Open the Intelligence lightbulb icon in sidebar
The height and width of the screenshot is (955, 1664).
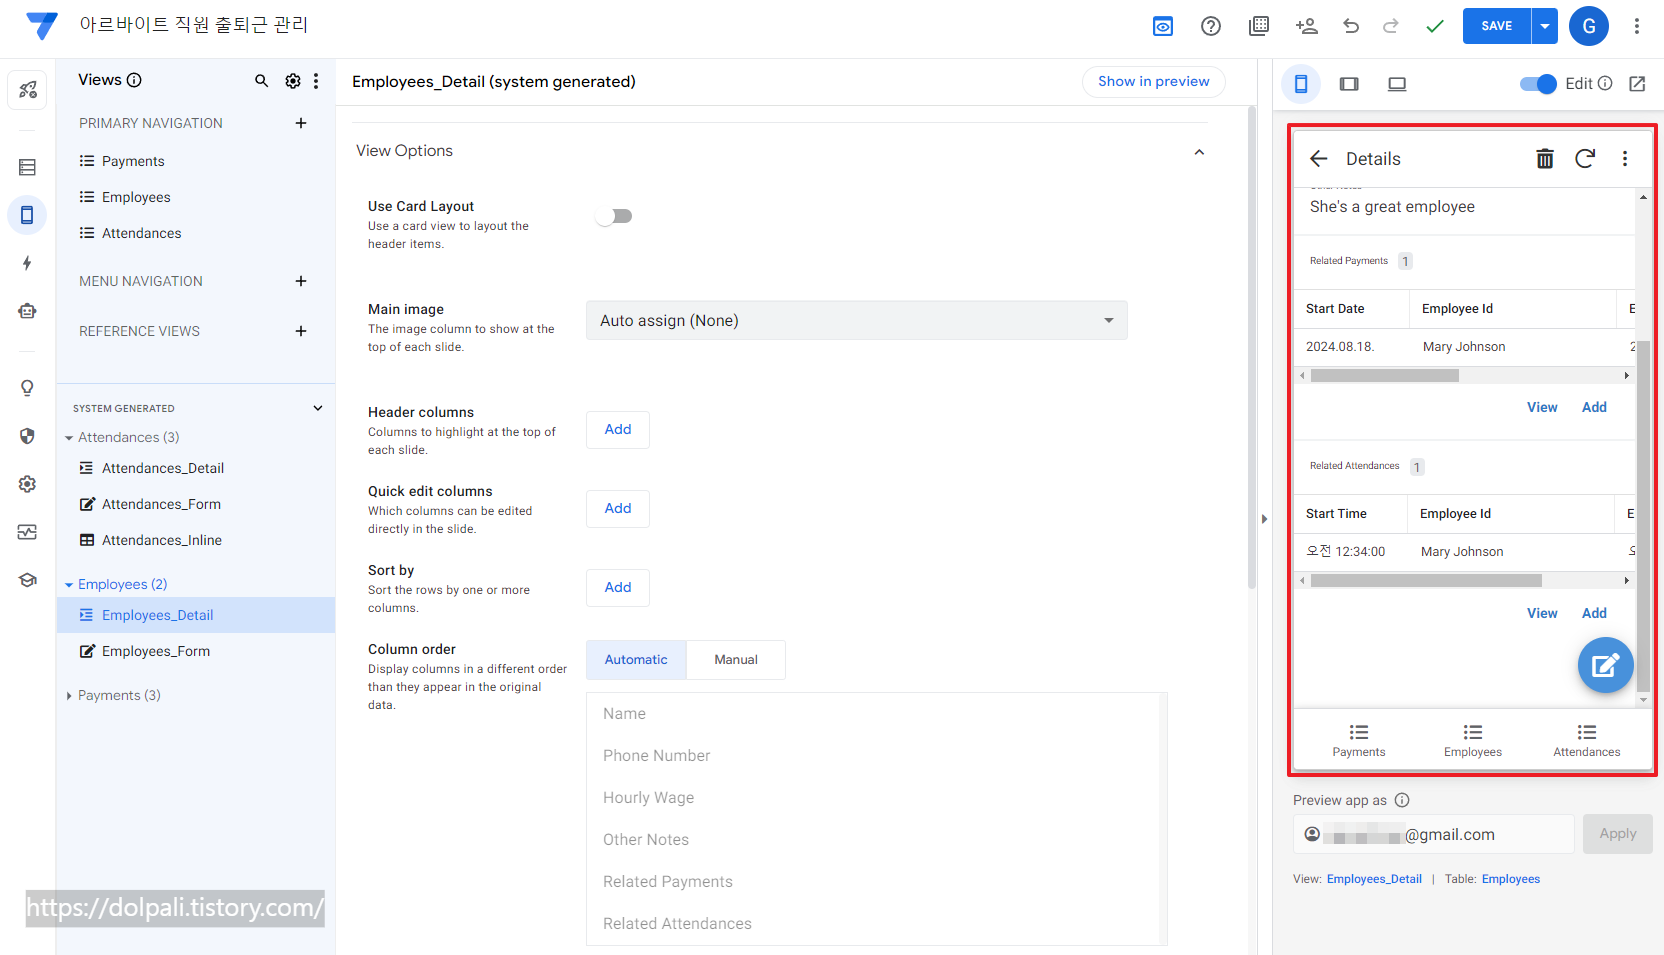(27, 388)
